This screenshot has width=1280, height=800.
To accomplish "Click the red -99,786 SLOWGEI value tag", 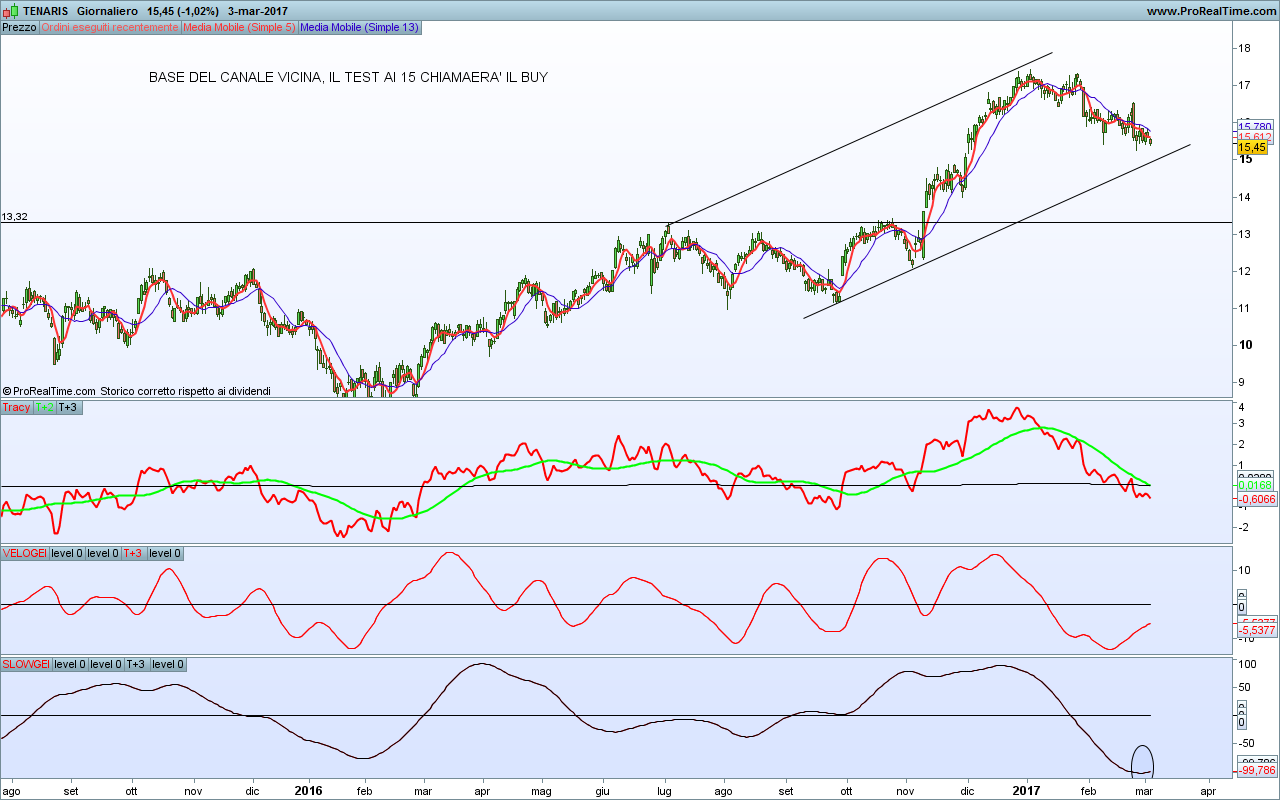I will (x=1257, y=771).
